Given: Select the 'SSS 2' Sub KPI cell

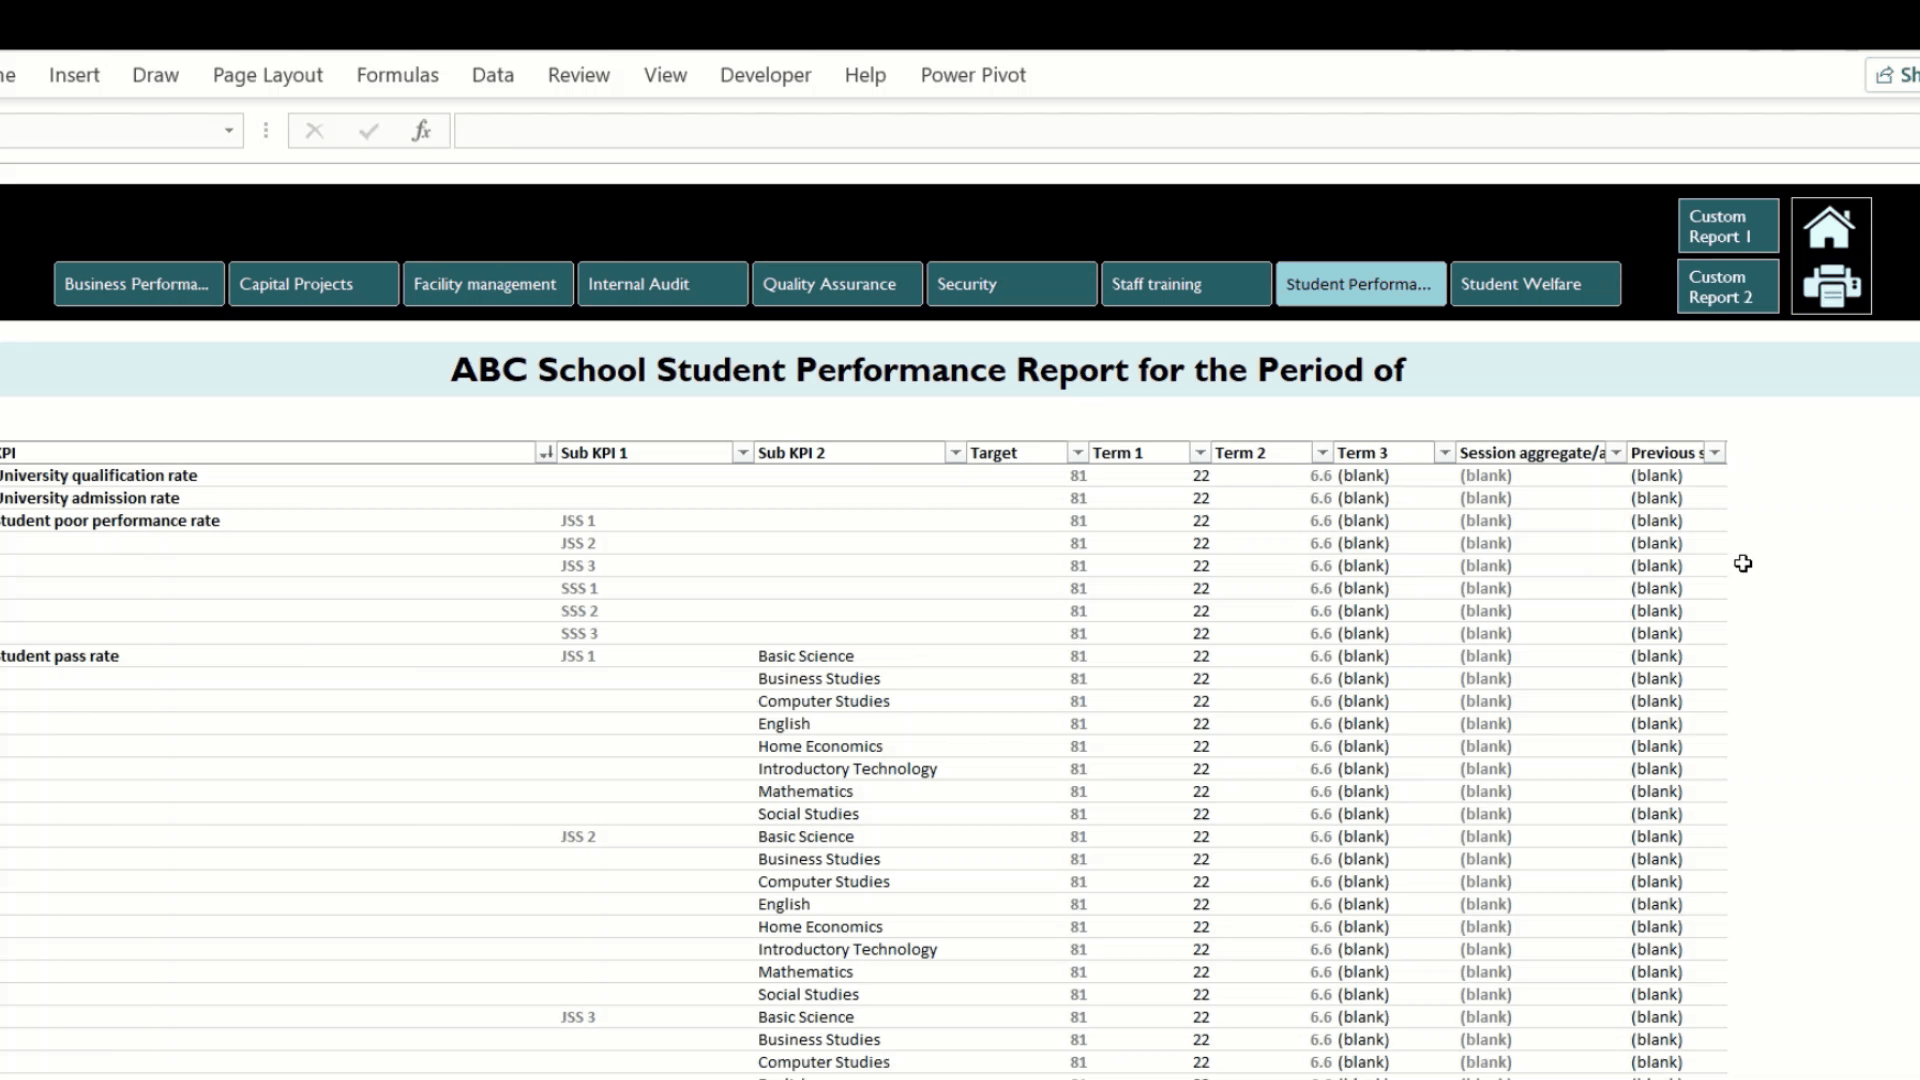Looking at the screenshot, I should (x=579, y=611).
